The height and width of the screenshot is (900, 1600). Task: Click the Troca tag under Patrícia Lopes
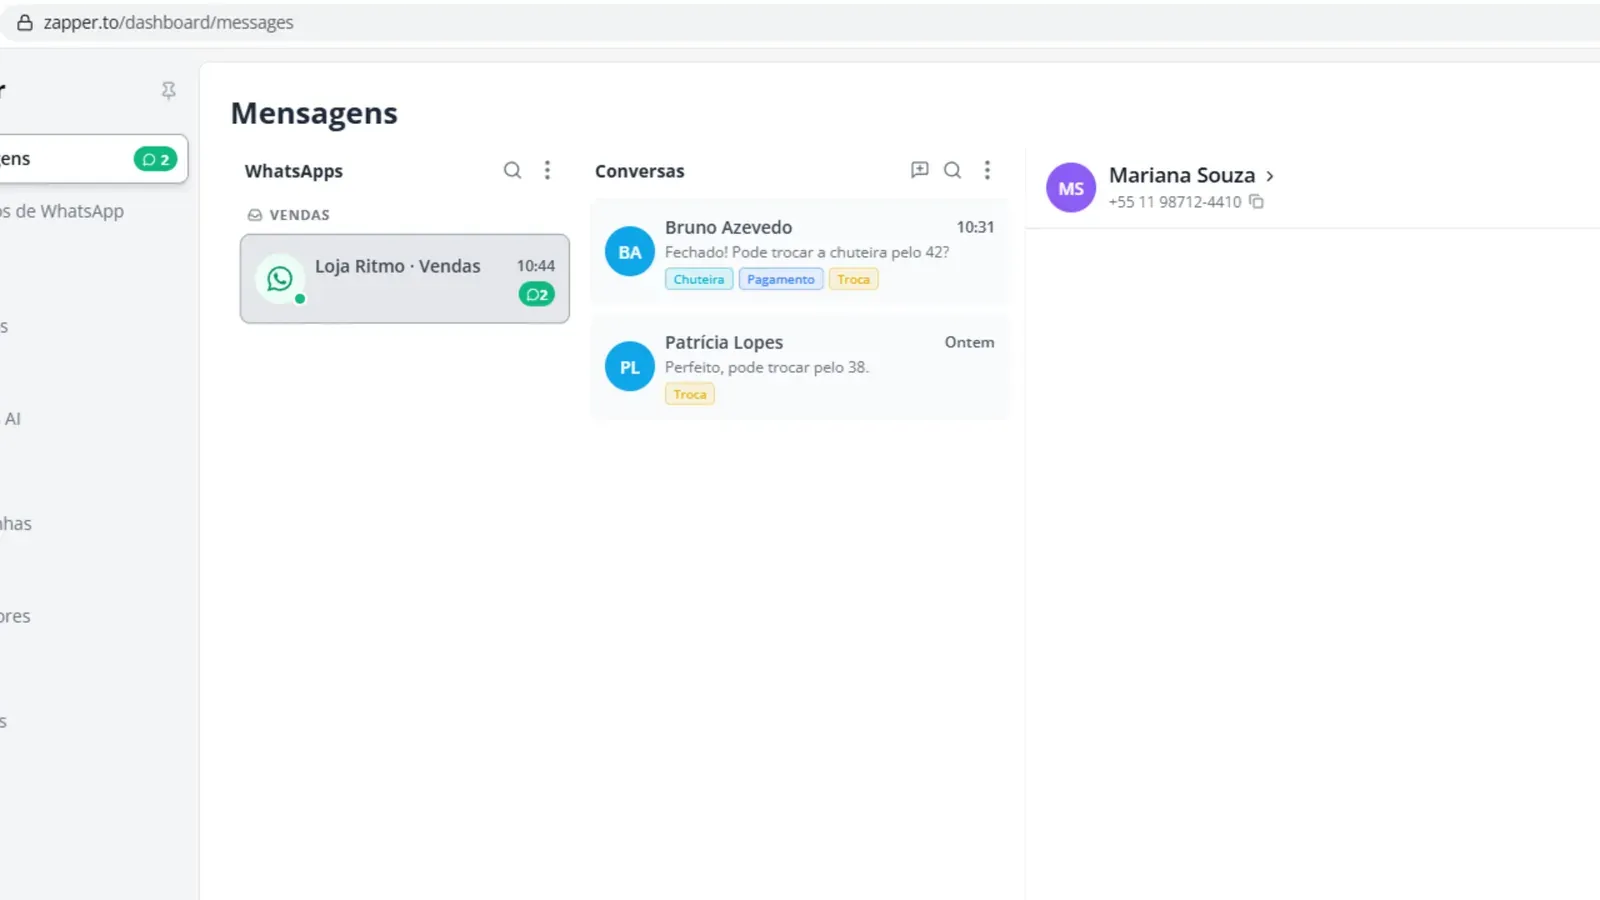[x=690, y=394]
